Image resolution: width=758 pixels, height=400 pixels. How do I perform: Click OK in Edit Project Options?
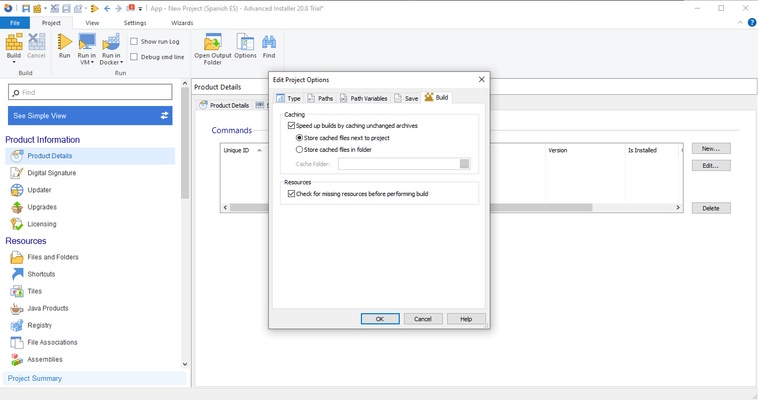[380, 319]
